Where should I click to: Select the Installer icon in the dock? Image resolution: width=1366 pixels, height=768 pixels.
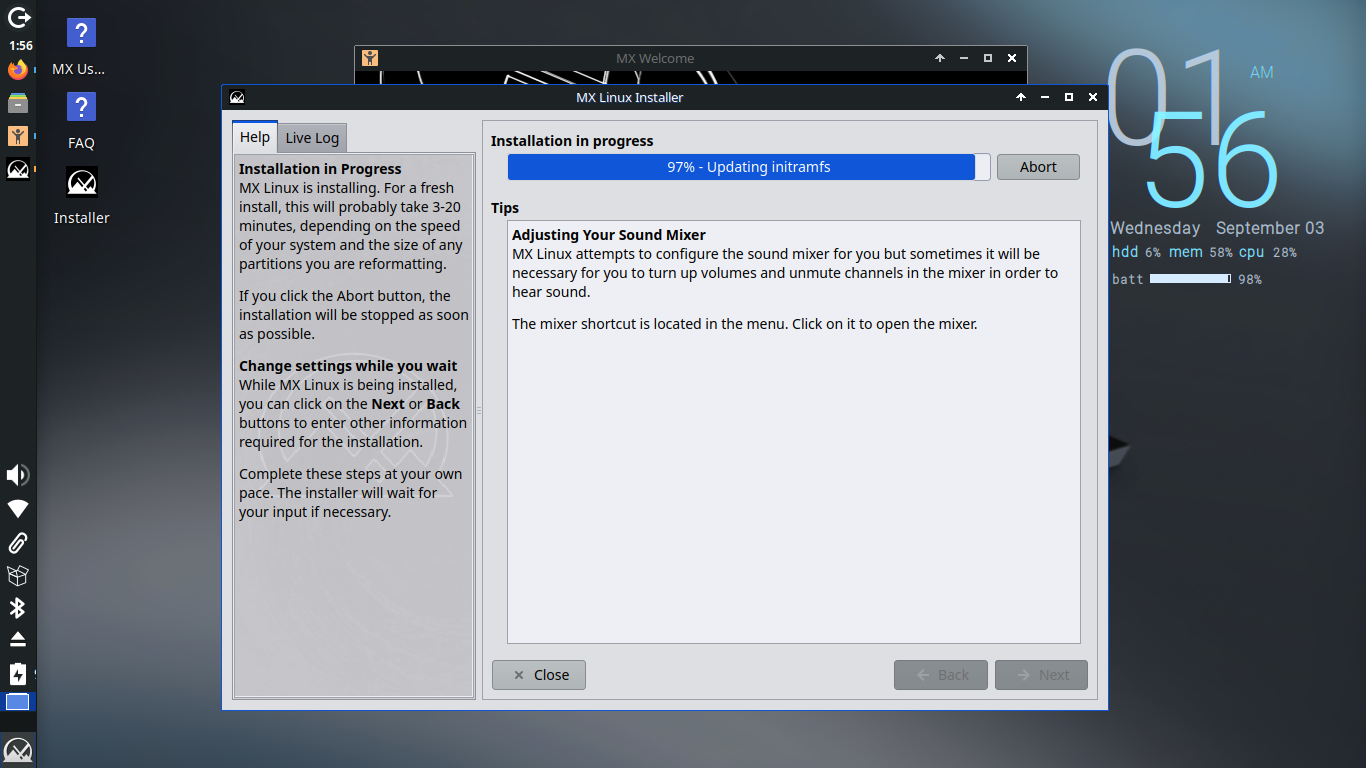81,182
